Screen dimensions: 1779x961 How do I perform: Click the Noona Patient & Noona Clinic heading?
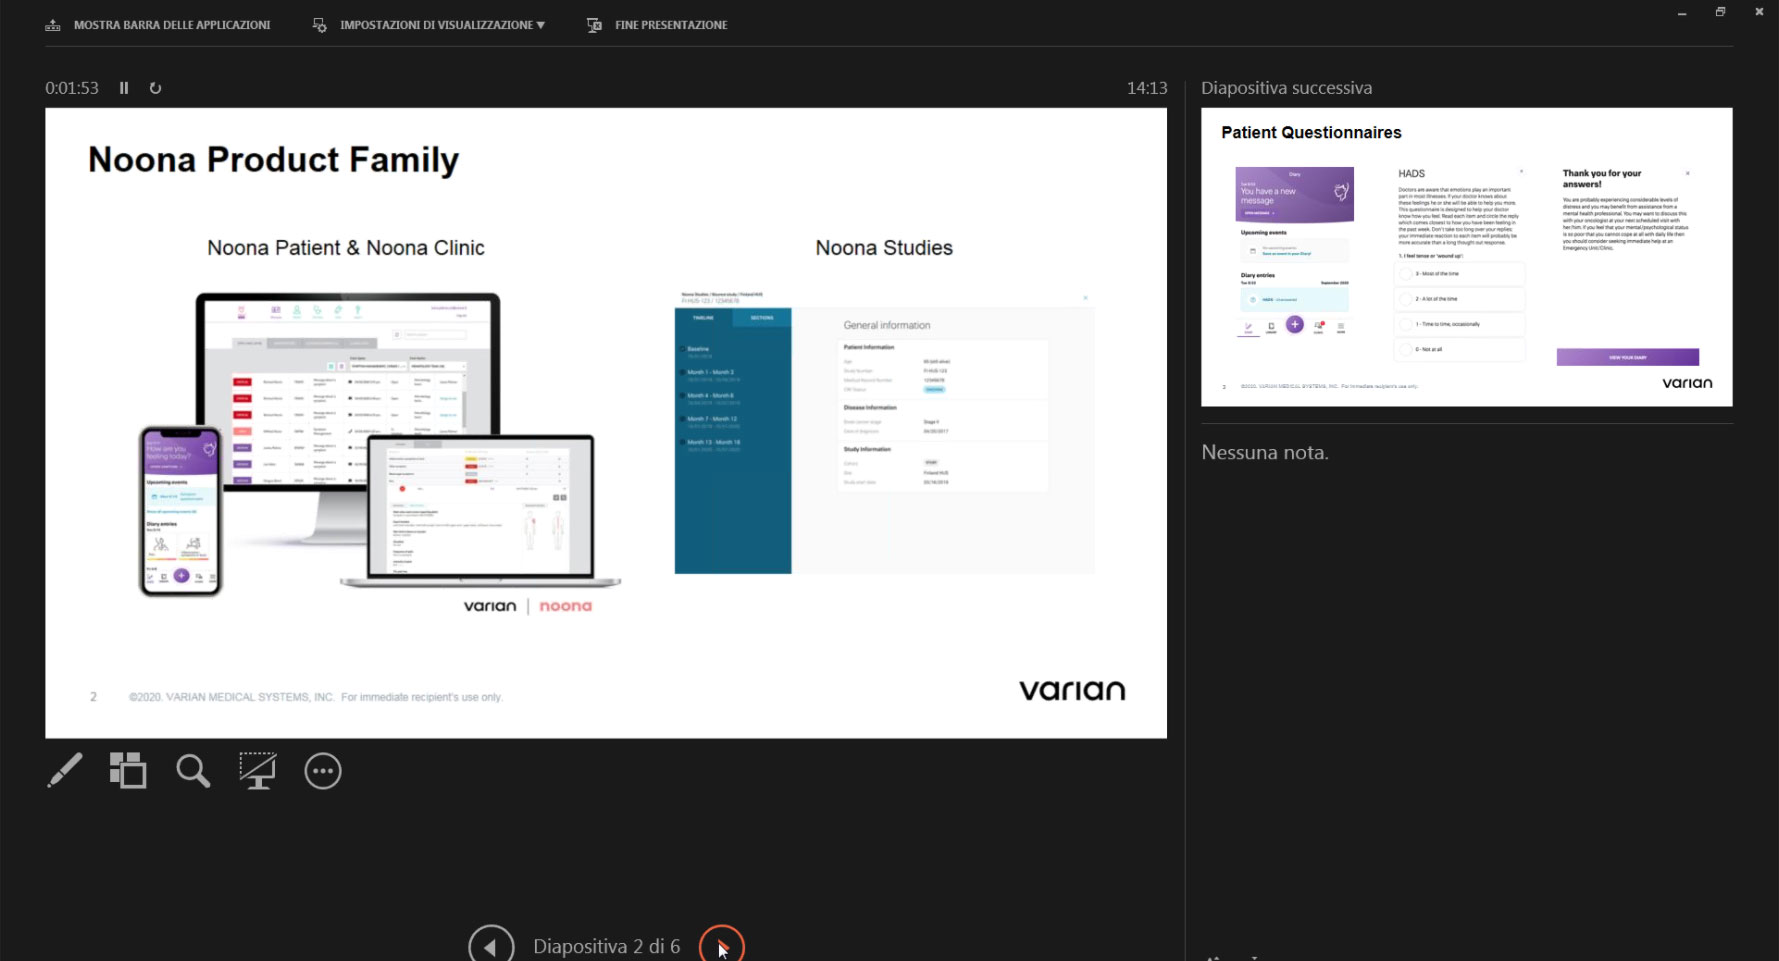[346, 248]
